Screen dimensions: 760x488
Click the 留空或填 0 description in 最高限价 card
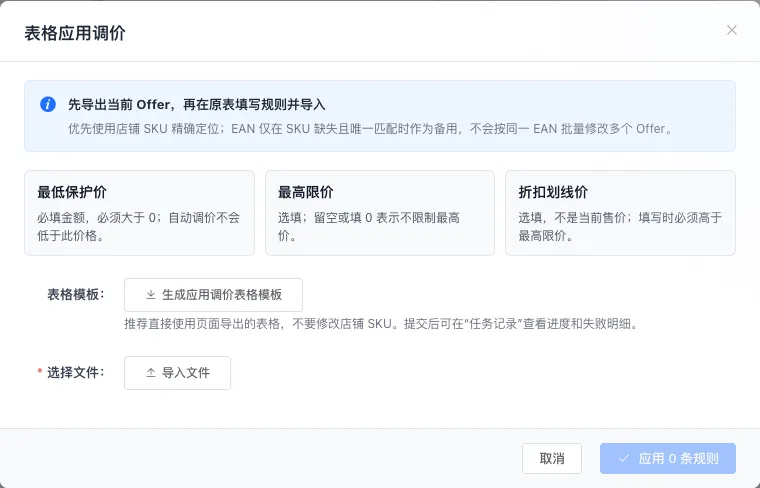pyautogui.click(x=369, y=226)
